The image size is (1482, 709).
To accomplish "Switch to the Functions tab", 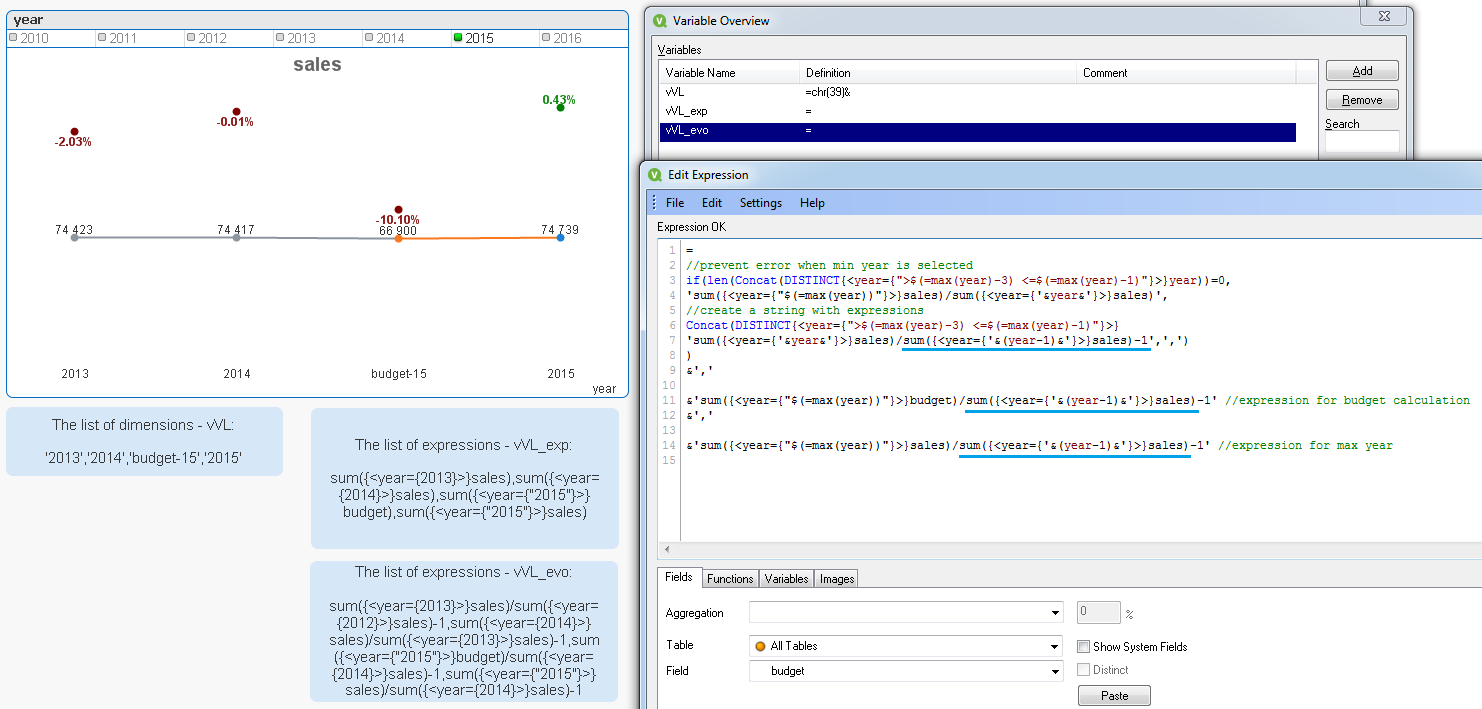I will [x=729, y=579].
